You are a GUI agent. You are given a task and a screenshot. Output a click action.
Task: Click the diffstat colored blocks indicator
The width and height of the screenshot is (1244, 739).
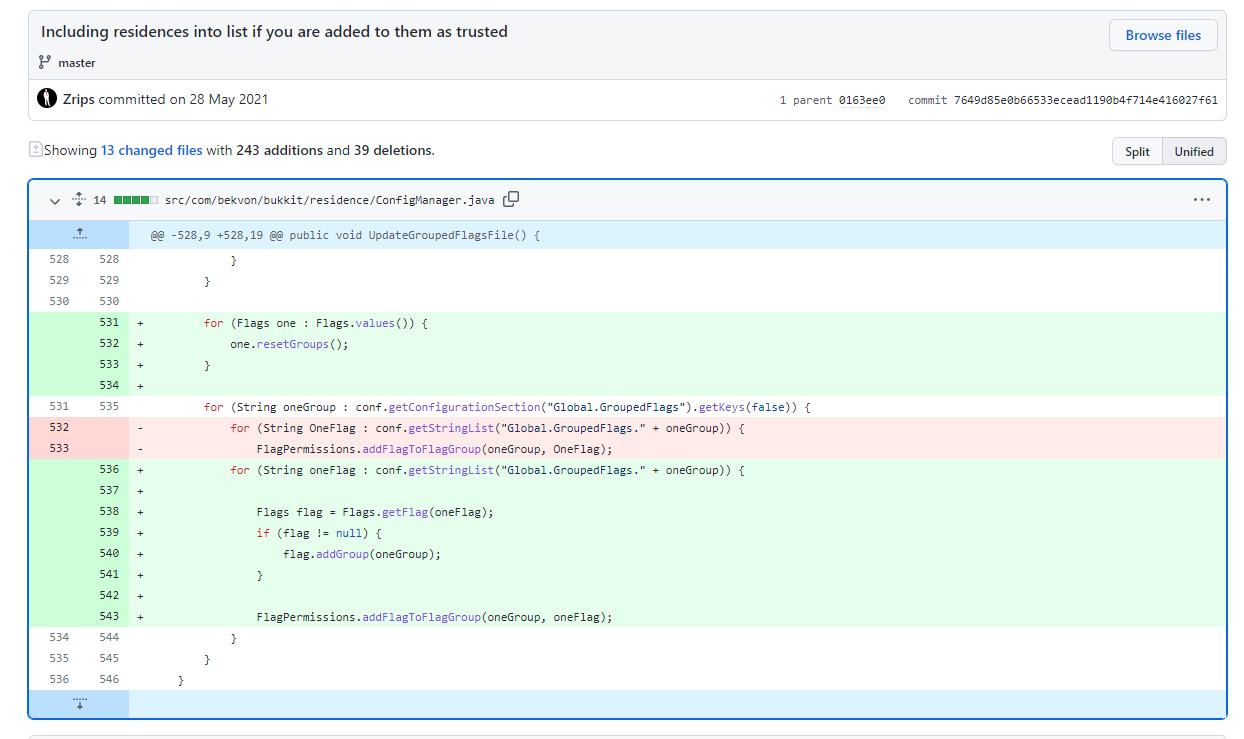tap(136, 200)
